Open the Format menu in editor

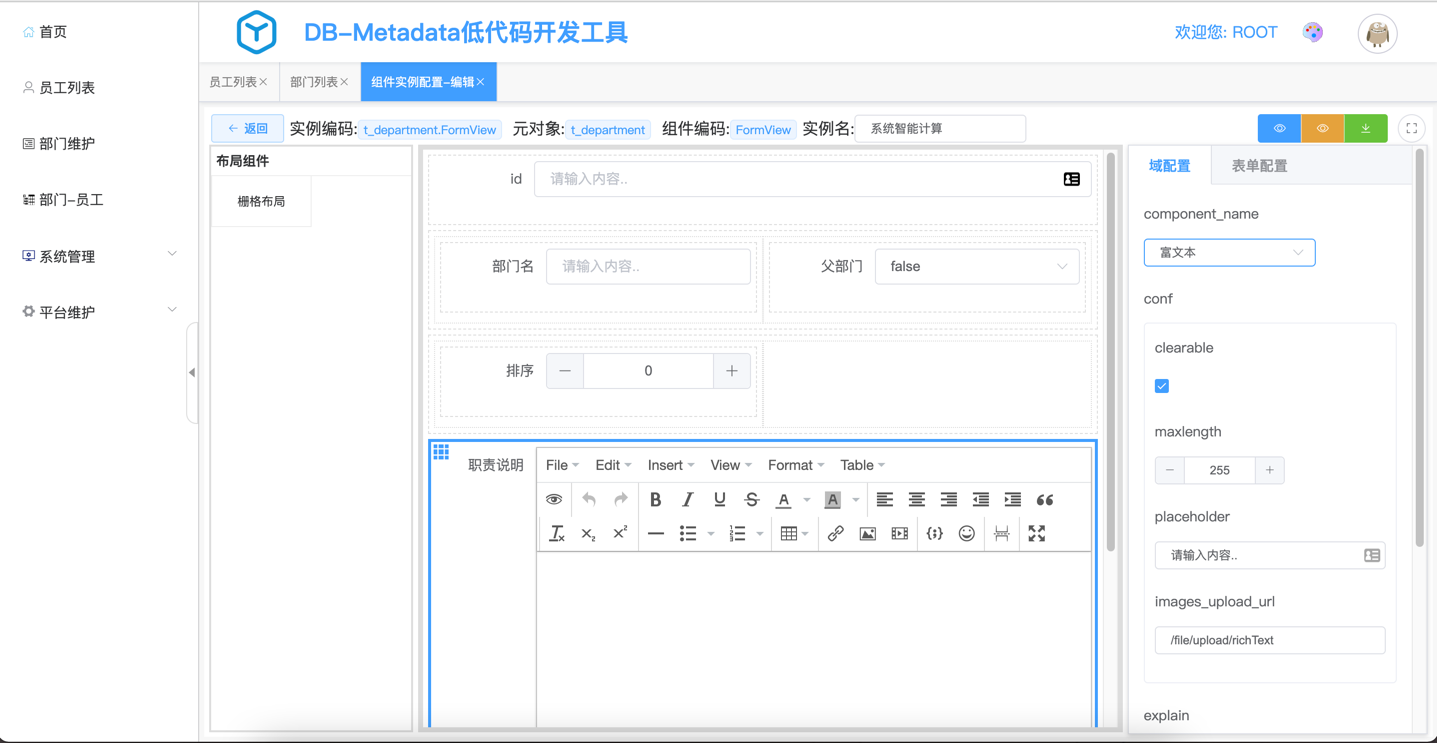795,465
